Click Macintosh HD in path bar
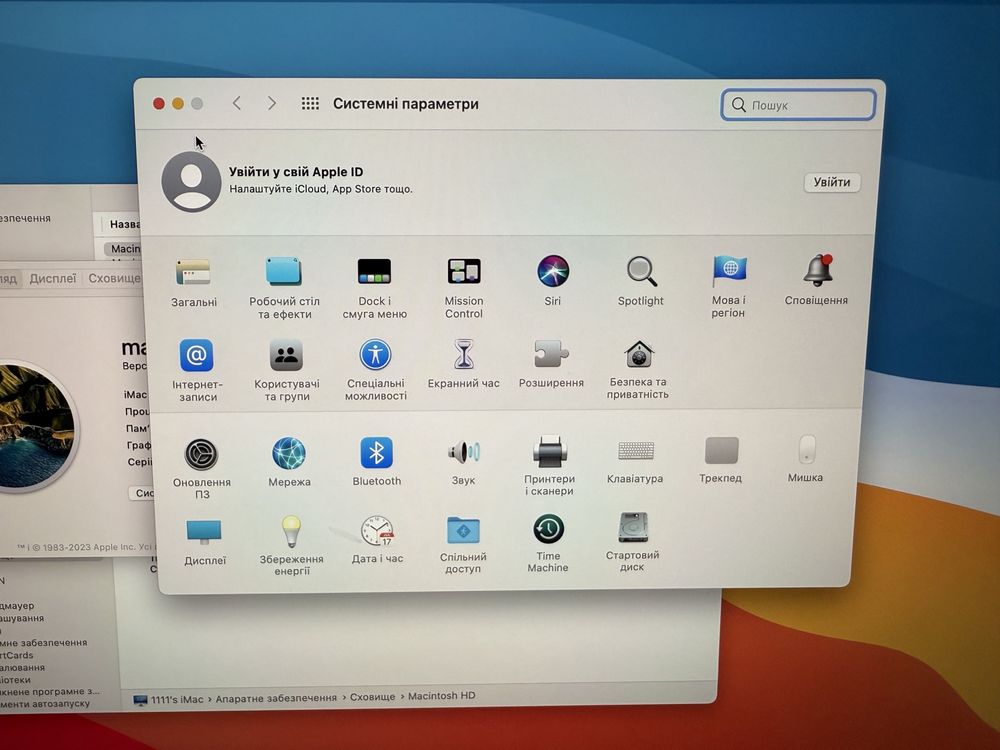 click(x=441, y=696)
